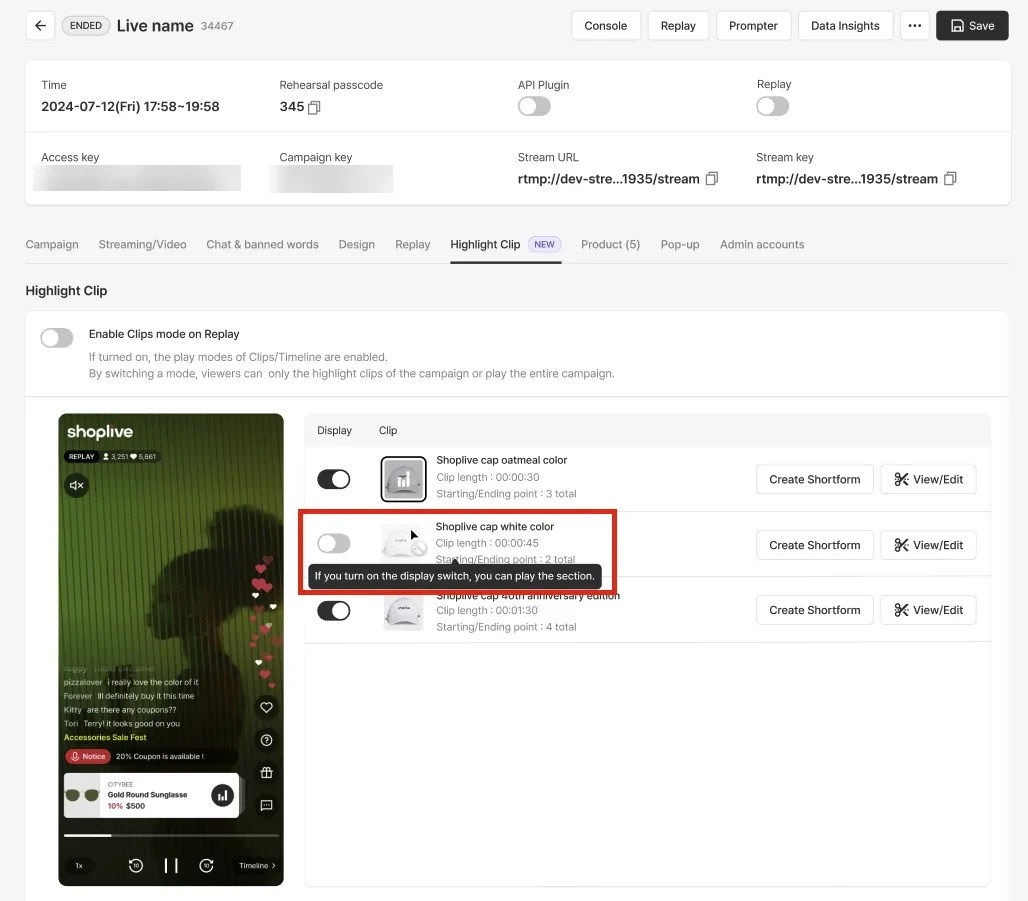Click the Console button
1028x901 pixels.
point(606,26)
